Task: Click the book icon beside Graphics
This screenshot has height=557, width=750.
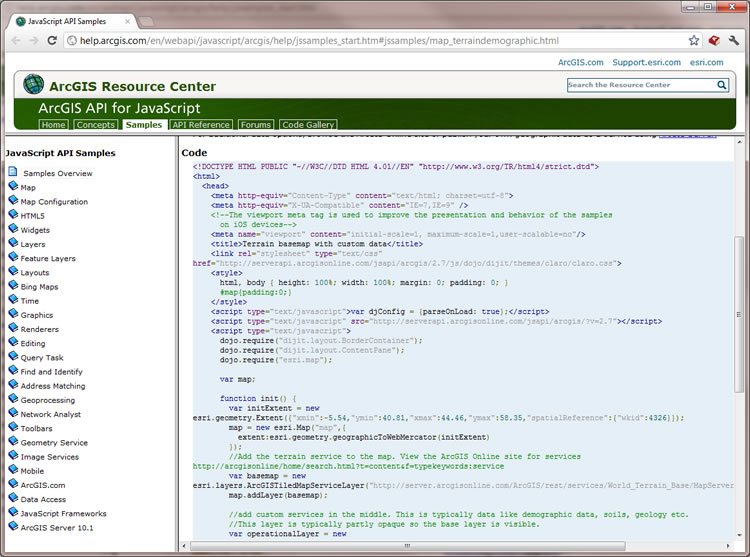Action: [x=13, y=314]
